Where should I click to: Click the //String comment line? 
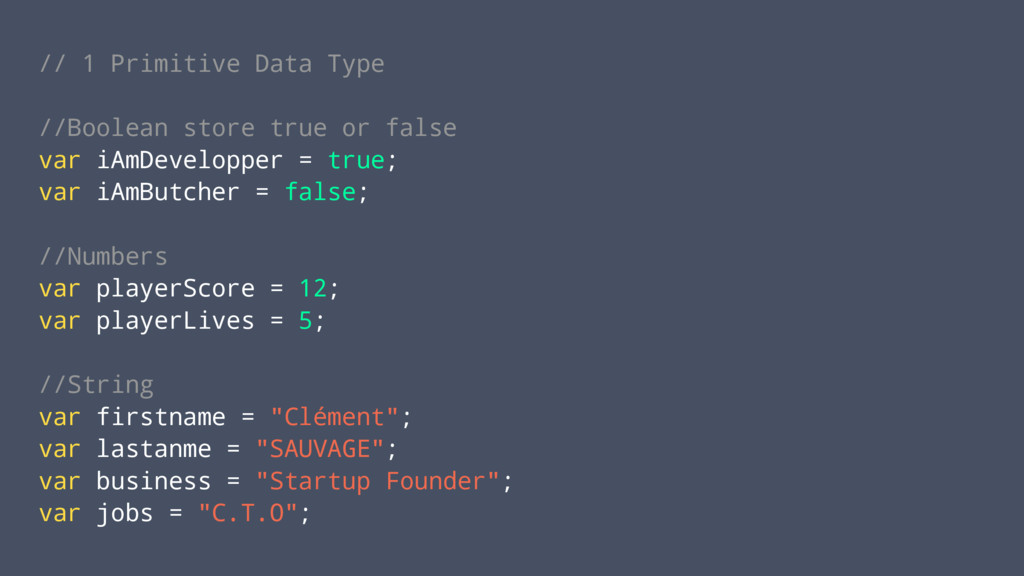pos(96,385)
